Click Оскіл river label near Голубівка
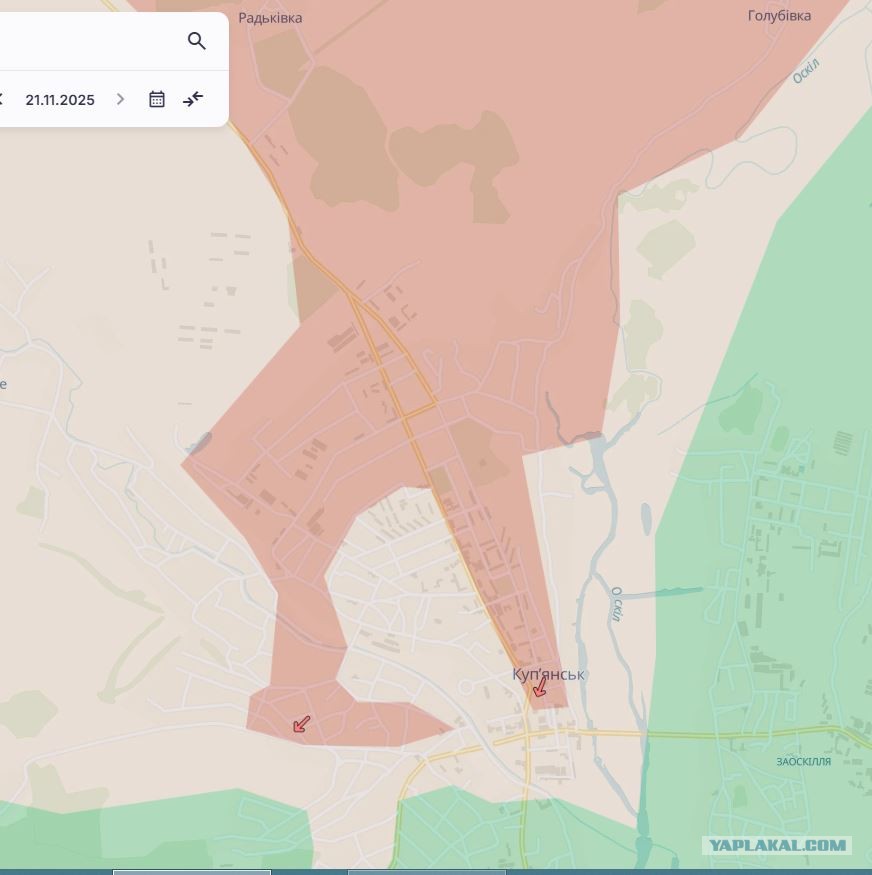The image size is (872, 875). 806,71
